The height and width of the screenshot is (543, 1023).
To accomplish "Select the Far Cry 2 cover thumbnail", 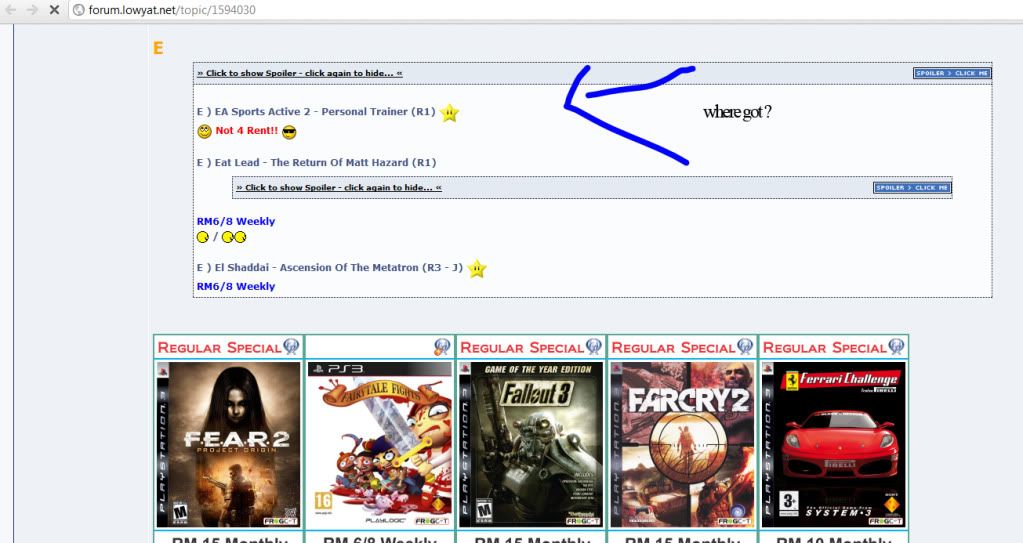I will (682, 444).
